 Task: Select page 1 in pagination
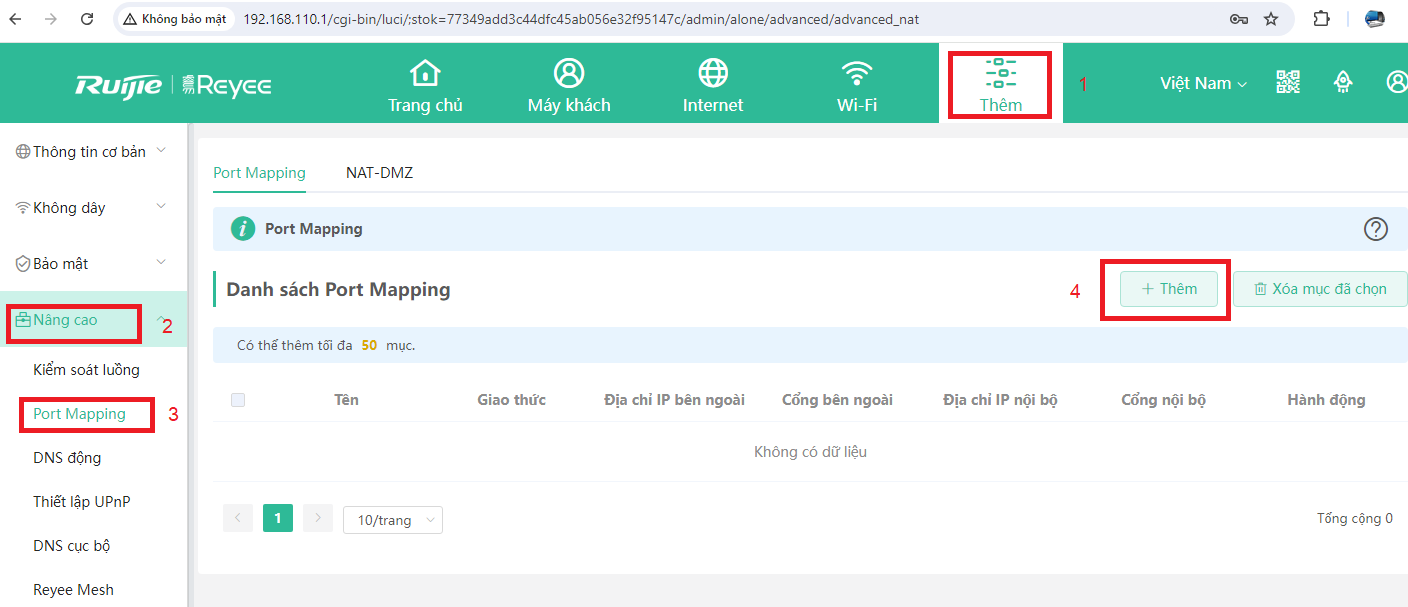(278, 518)
